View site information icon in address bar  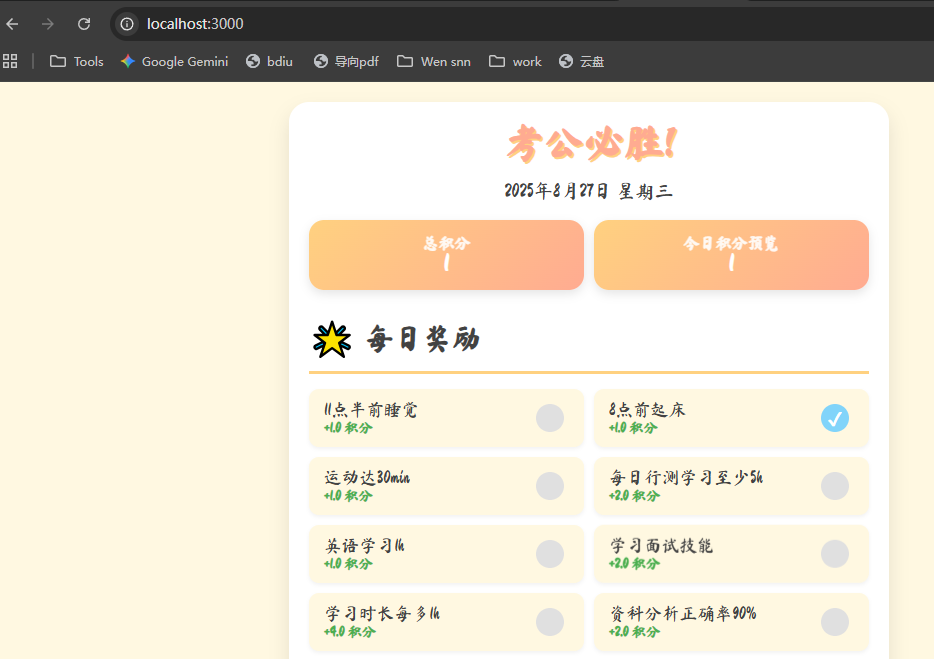[x=127, y=24]
